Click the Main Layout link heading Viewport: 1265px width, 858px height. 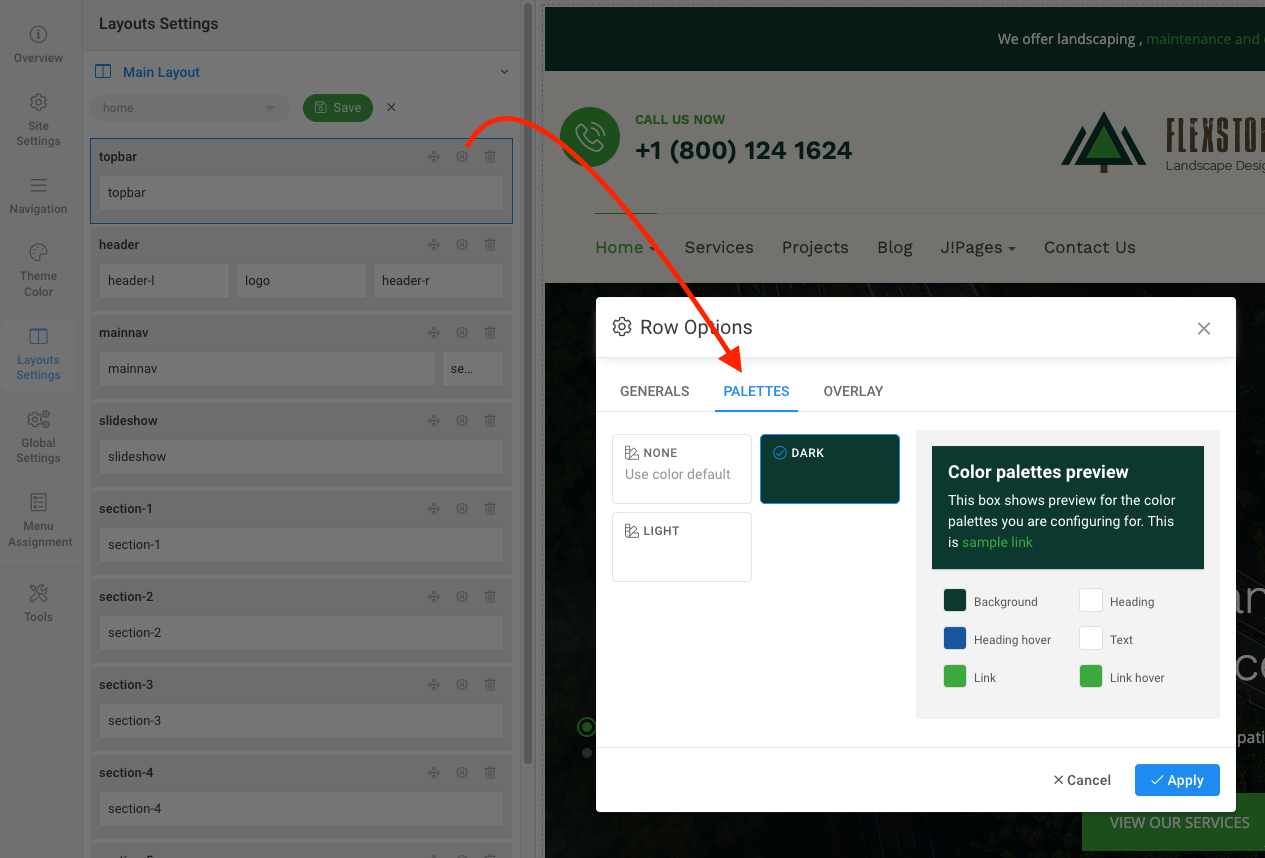tap(161, 72)
